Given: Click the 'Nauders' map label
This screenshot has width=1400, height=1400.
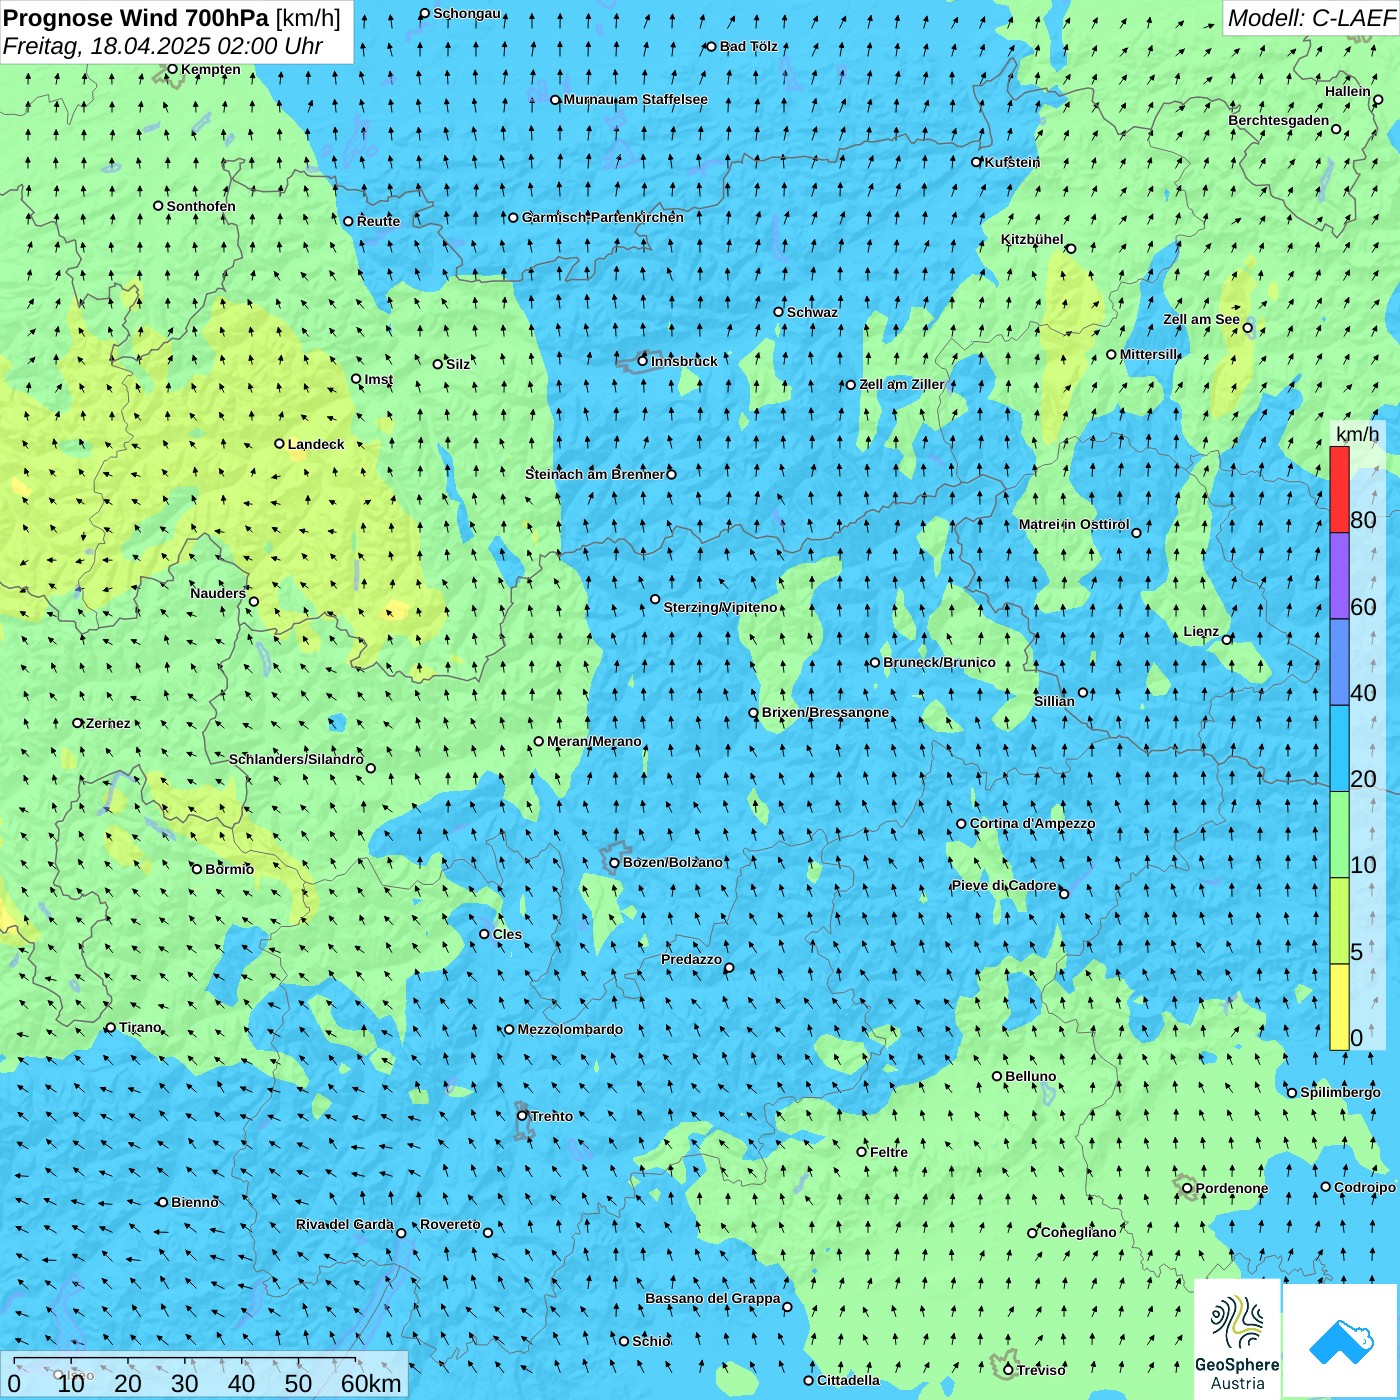Looking at the screenshot, I should [x=218, y=594].
